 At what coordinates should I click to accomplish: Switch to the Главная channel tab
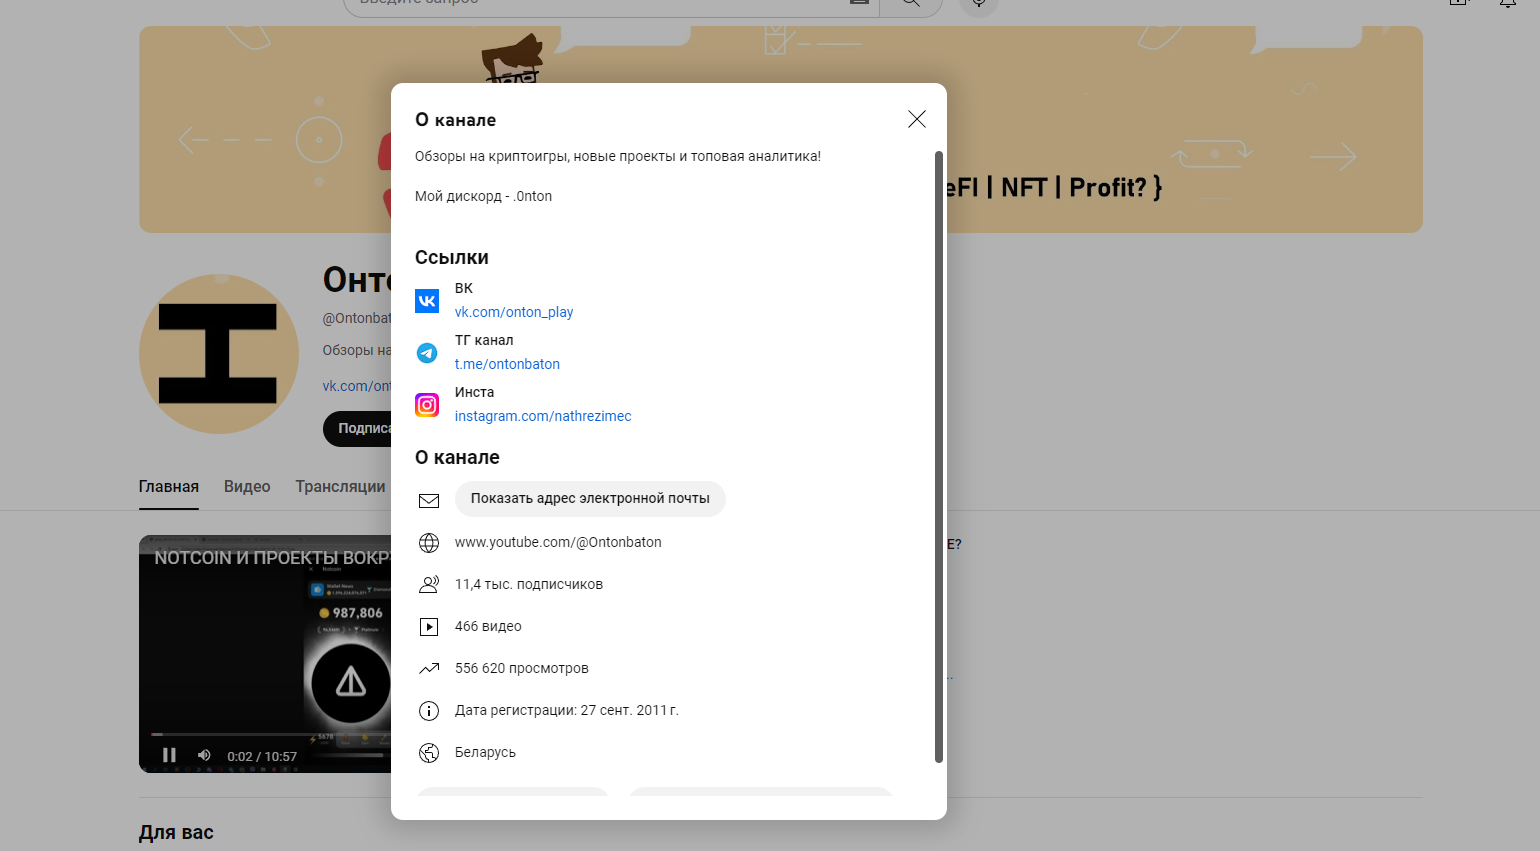(168, 486)
